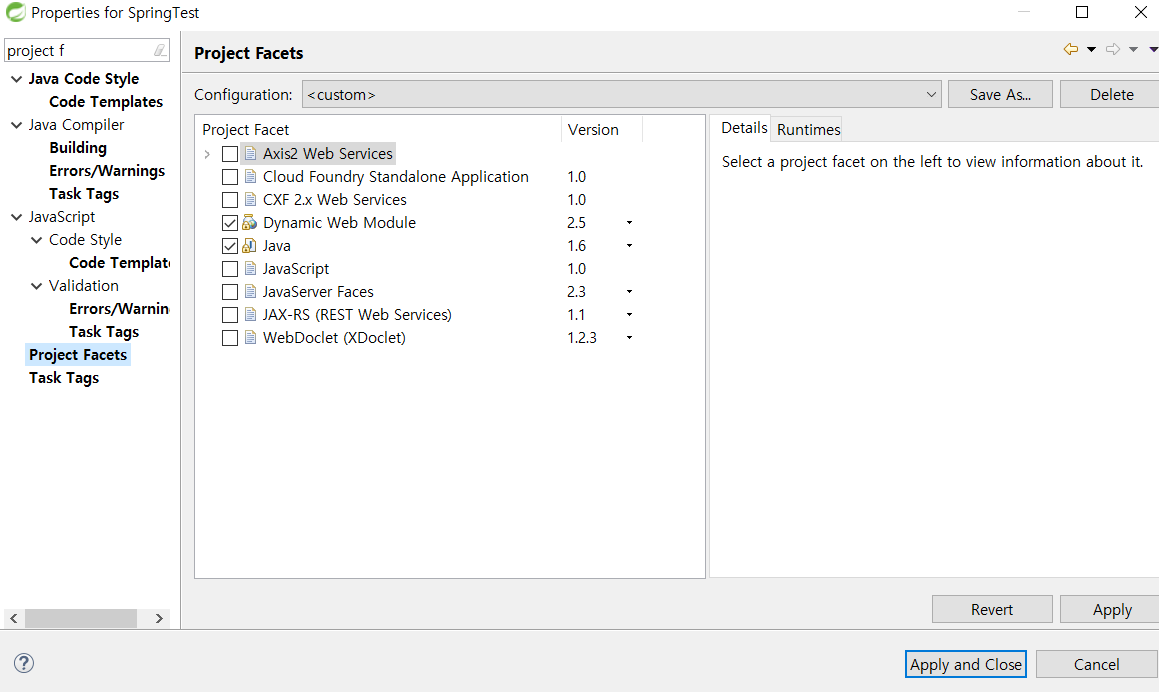Click the Axis2 Web Services facet icon
Screen dimensions: 1159x692
[x=251, y=154]
